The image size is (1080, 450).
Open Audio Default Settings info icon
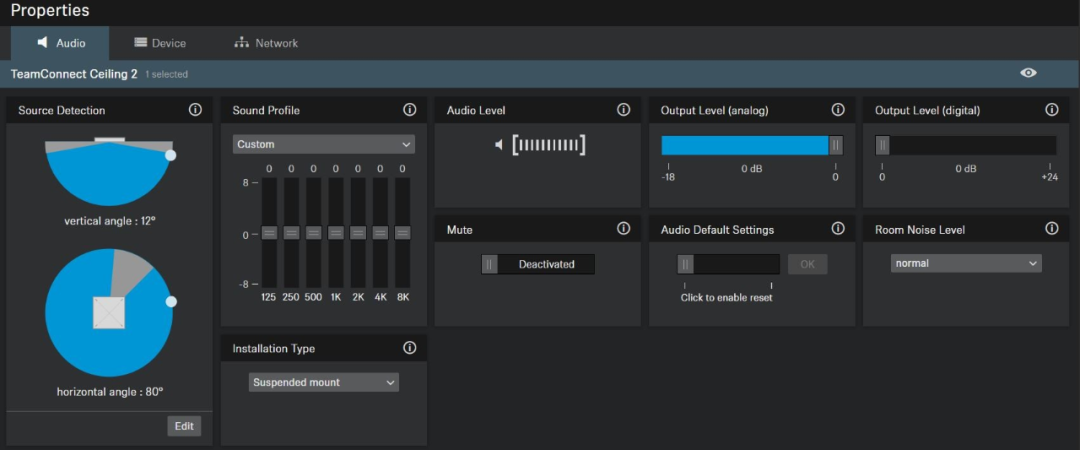coord(838,229)
